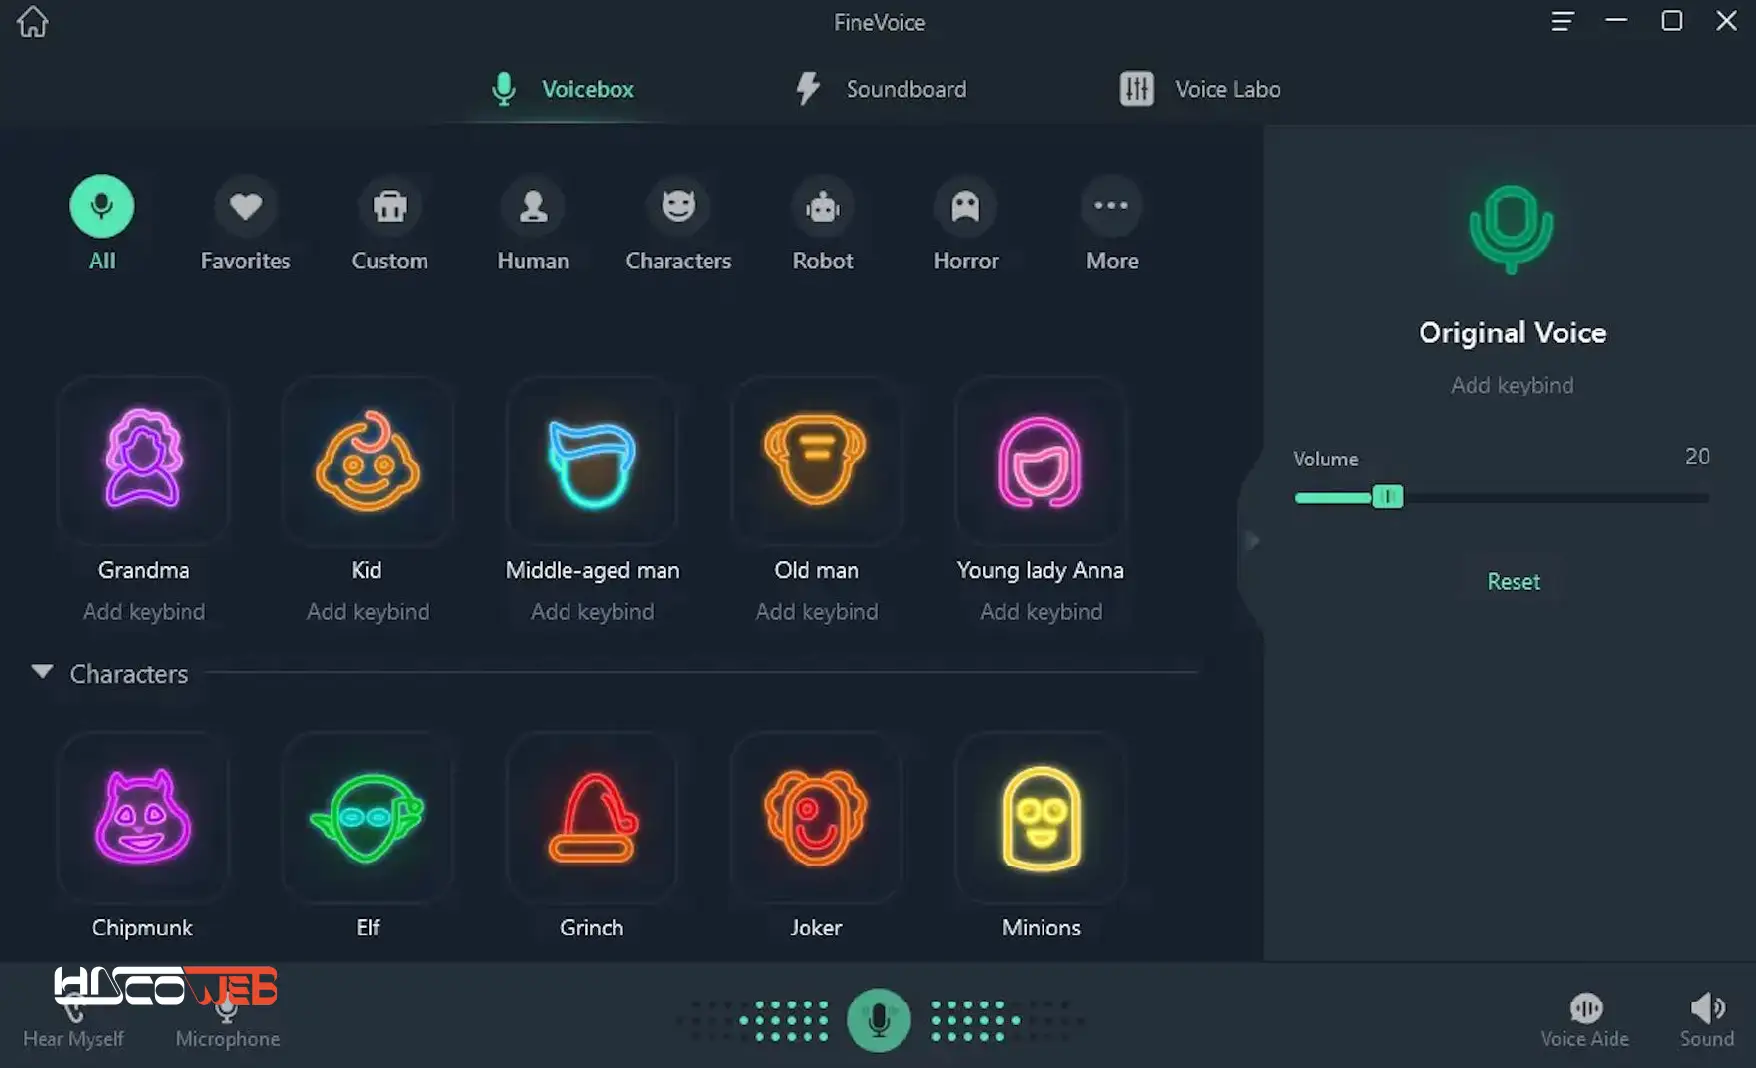
Task: Toggle the center microphone button
Action: [x=878, y=1020]
